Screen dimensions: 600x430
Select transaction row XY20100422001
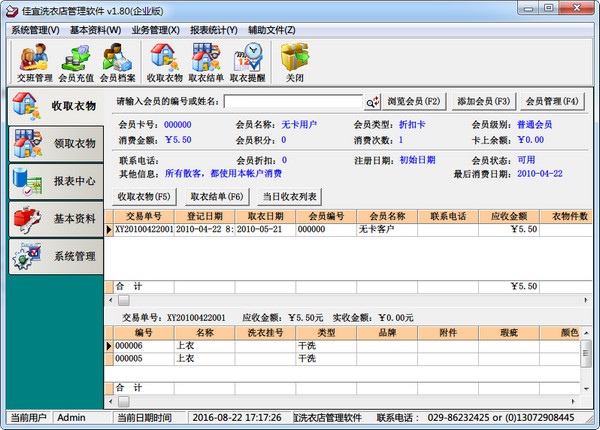click(x=348, y=230)
